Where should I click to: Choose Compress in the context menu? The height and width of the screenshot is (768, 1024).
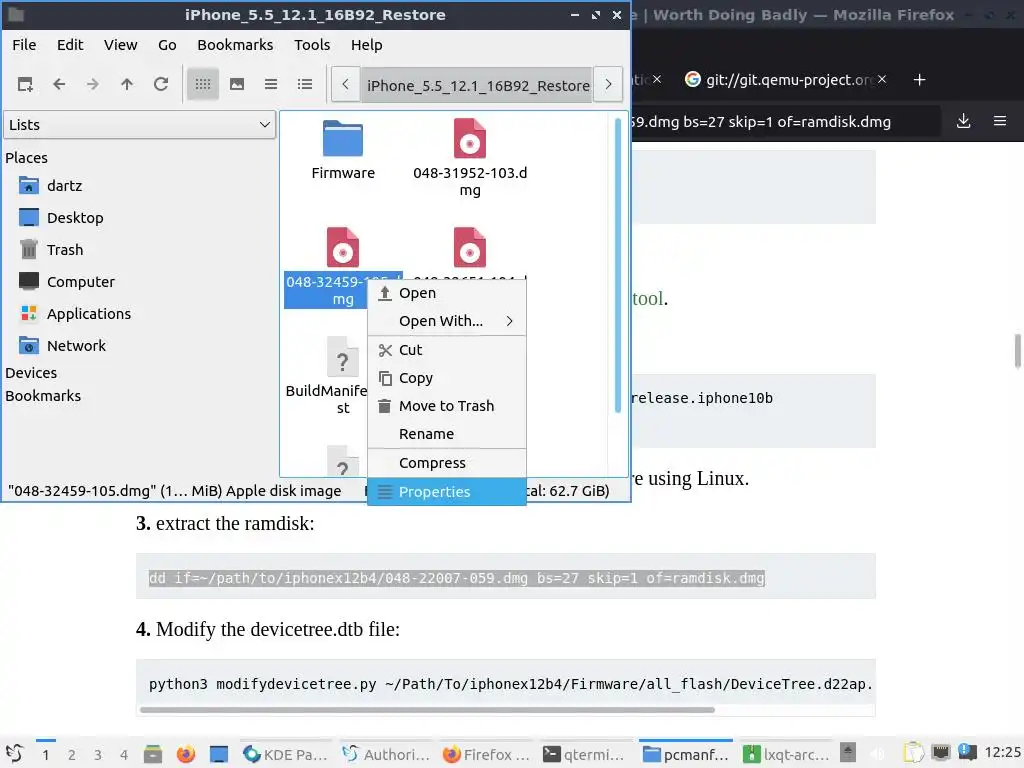point(447,463)
